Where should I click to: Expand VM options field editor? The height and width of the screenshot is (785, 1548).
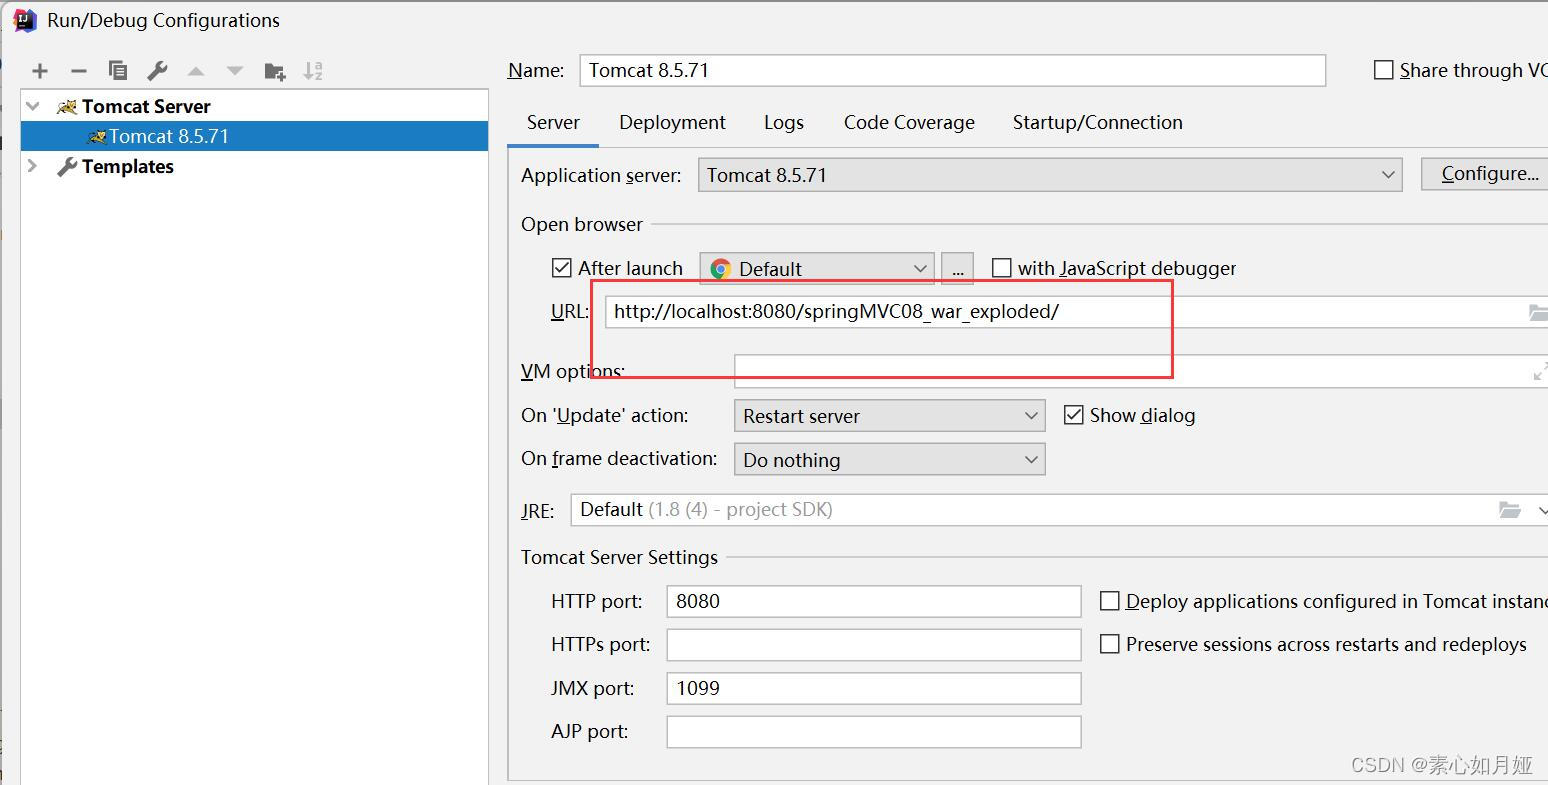click(x=1539, y=372)
